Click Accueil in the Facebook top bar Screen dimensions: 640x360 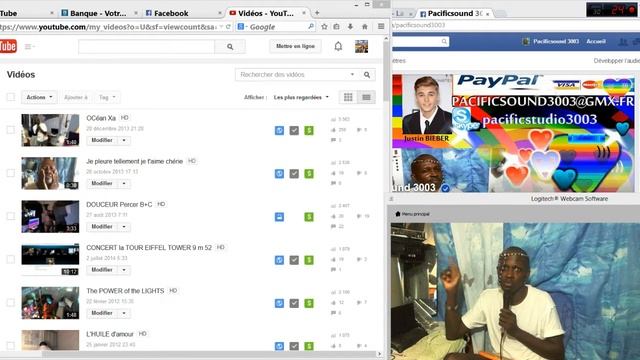(596, 41)
